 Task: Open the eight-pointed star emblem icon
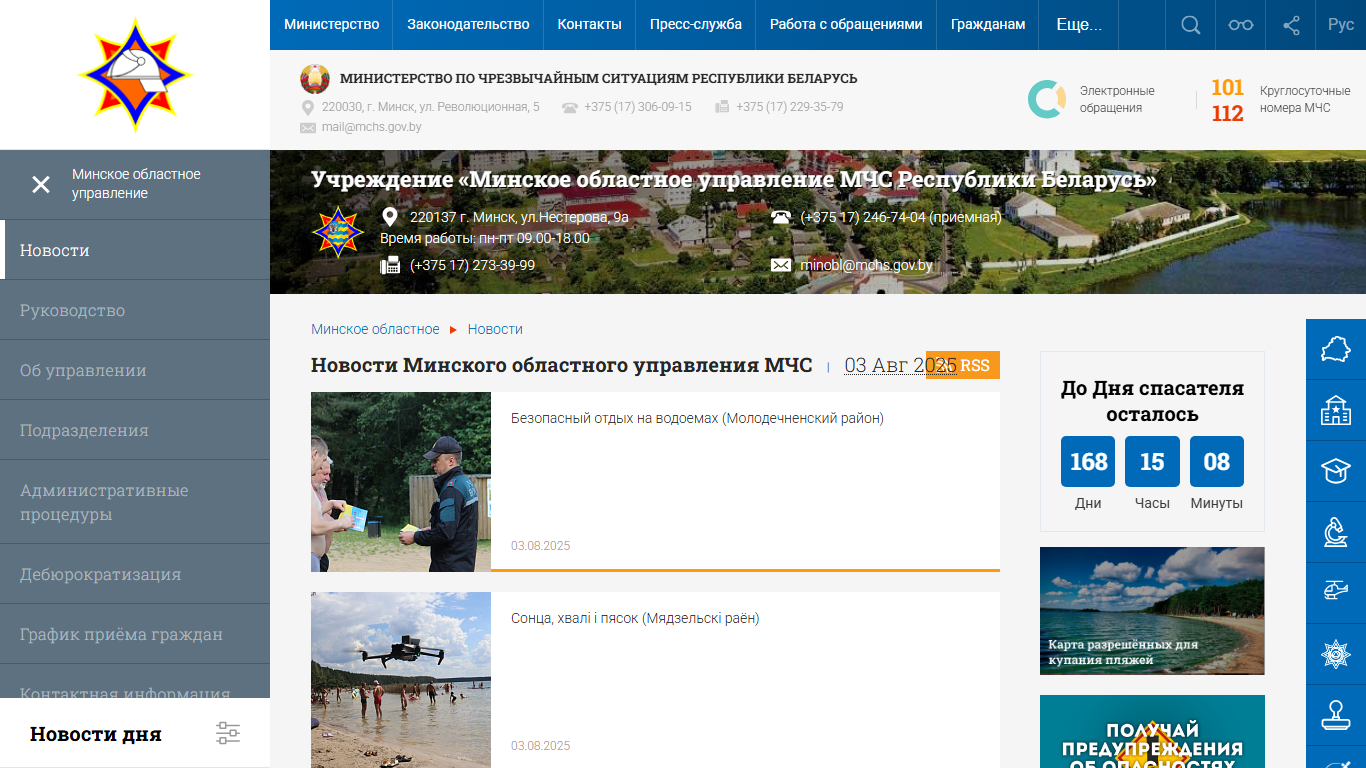coord(1336,654)
